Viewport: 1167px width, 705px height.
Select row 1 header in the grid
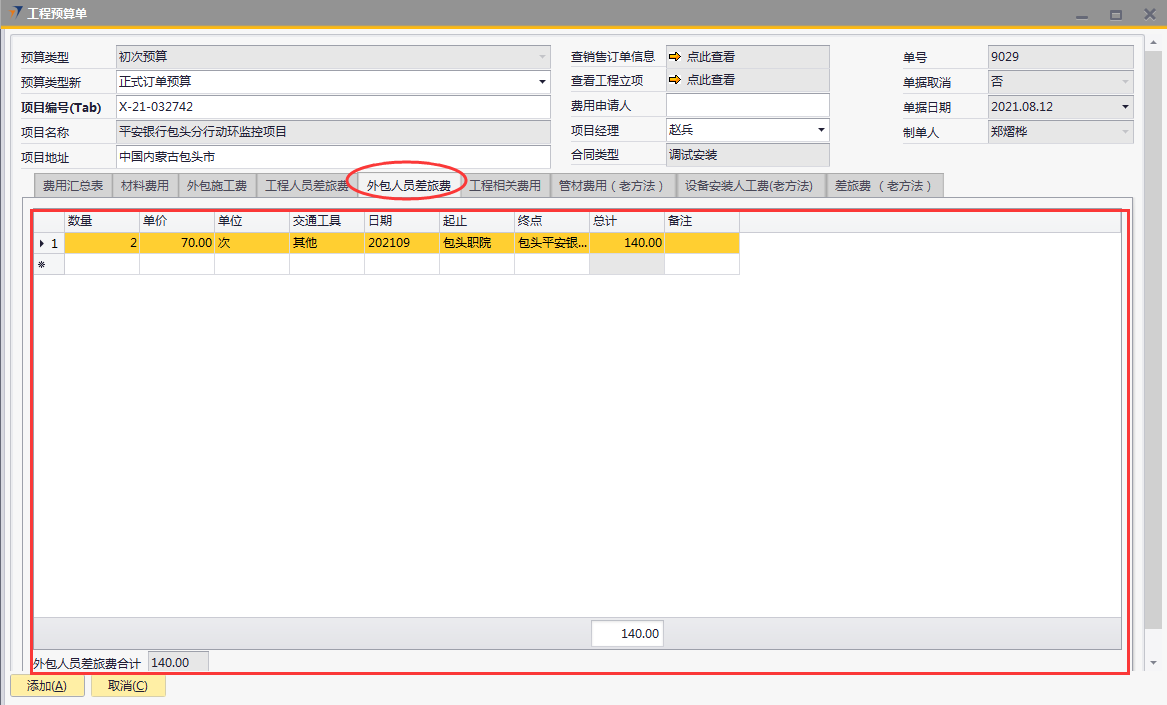coord(49,243)
